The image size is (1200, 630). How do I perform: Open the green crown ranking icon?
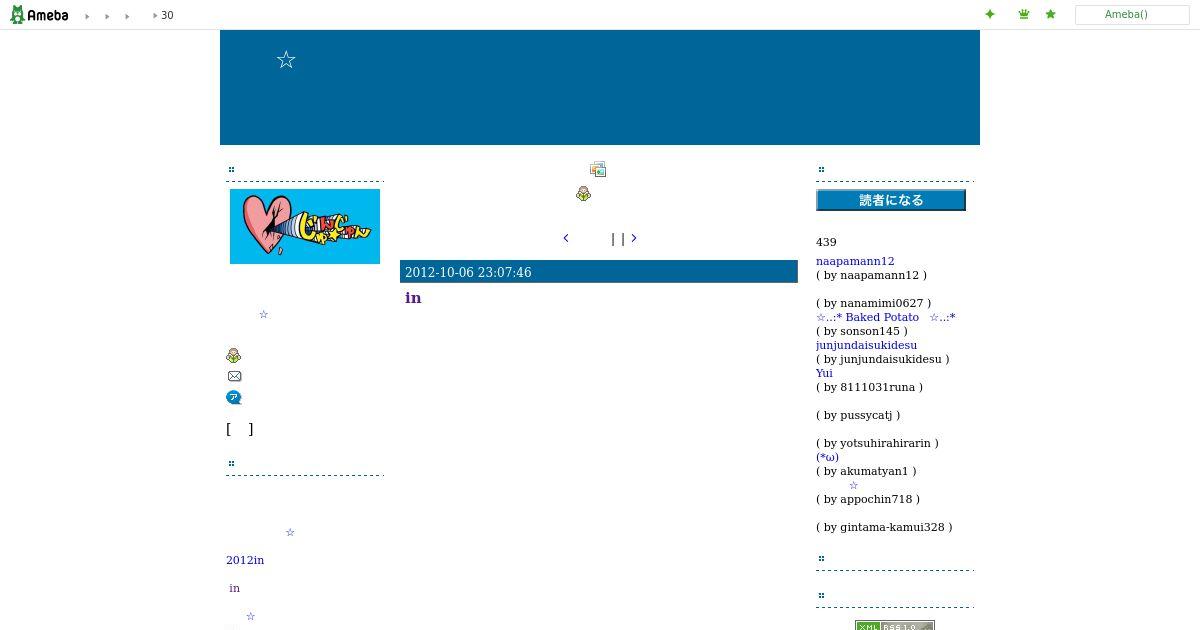(1024, 14)
